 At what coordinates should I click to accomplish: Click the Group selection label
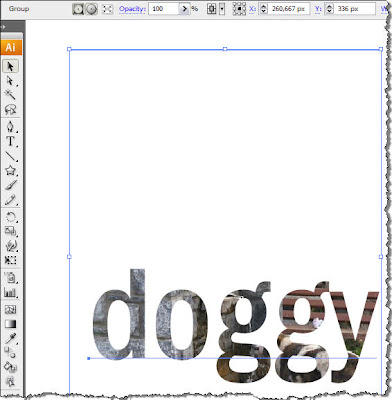19,9
